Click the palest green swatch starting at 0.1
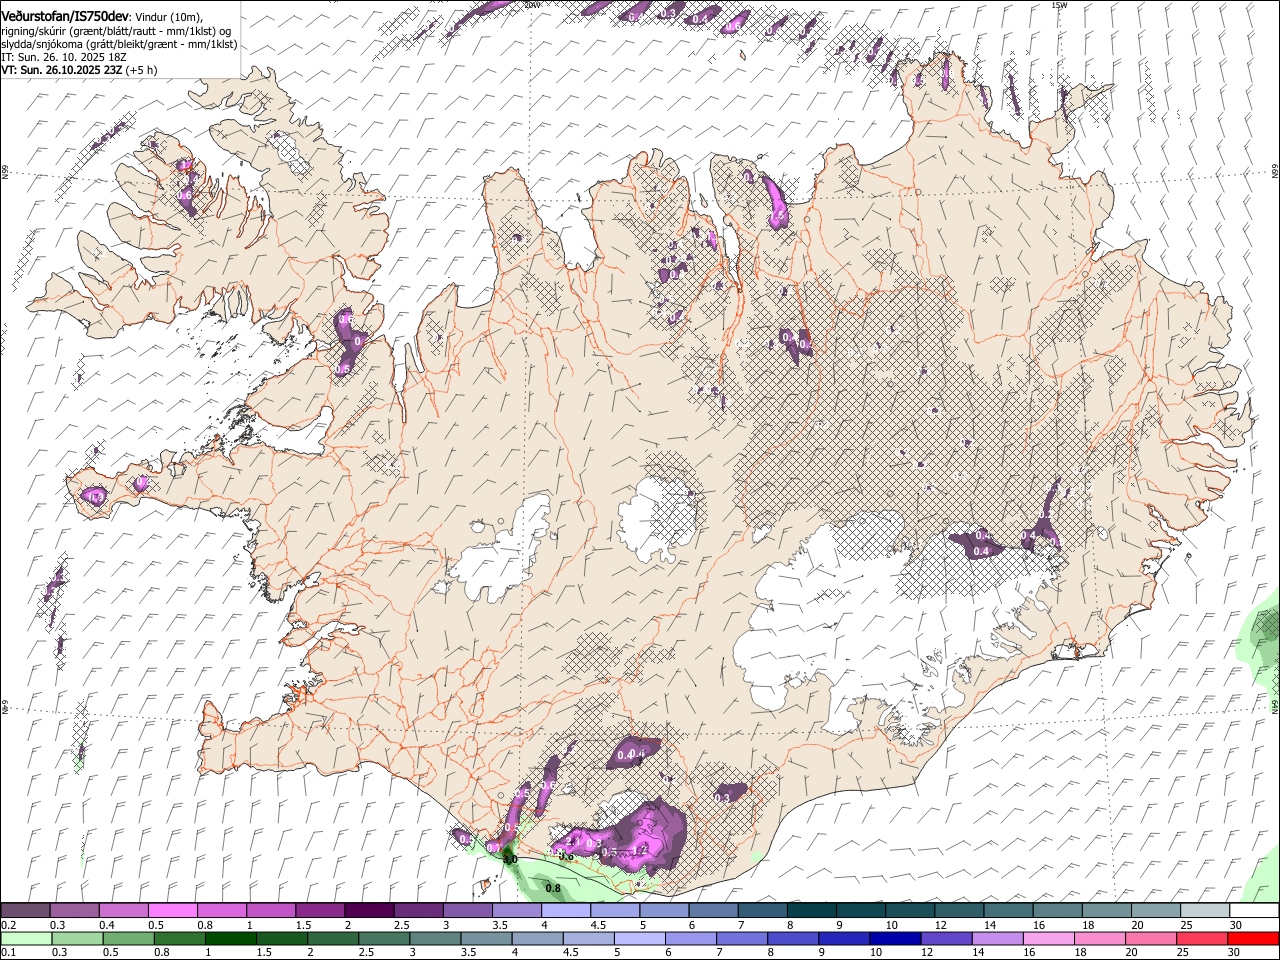 (26, 938)
